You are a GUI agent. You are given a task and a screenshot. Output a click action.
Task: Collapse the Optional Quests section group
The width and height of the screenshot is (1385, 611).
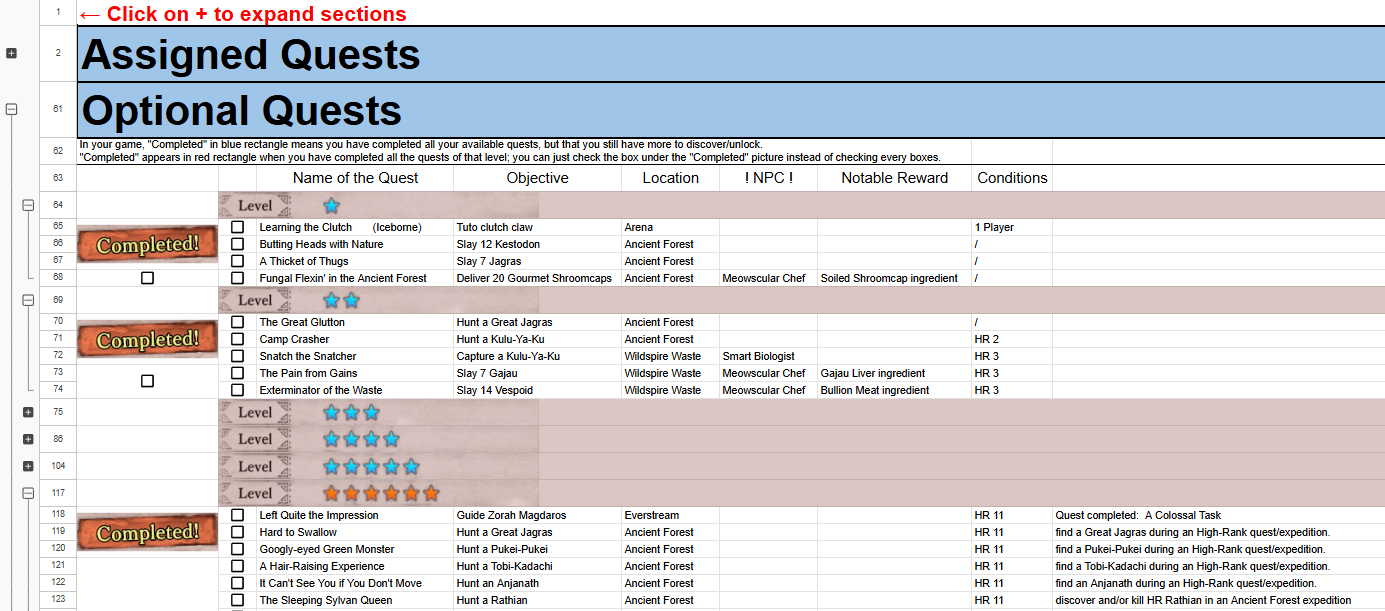pos(12,109)
